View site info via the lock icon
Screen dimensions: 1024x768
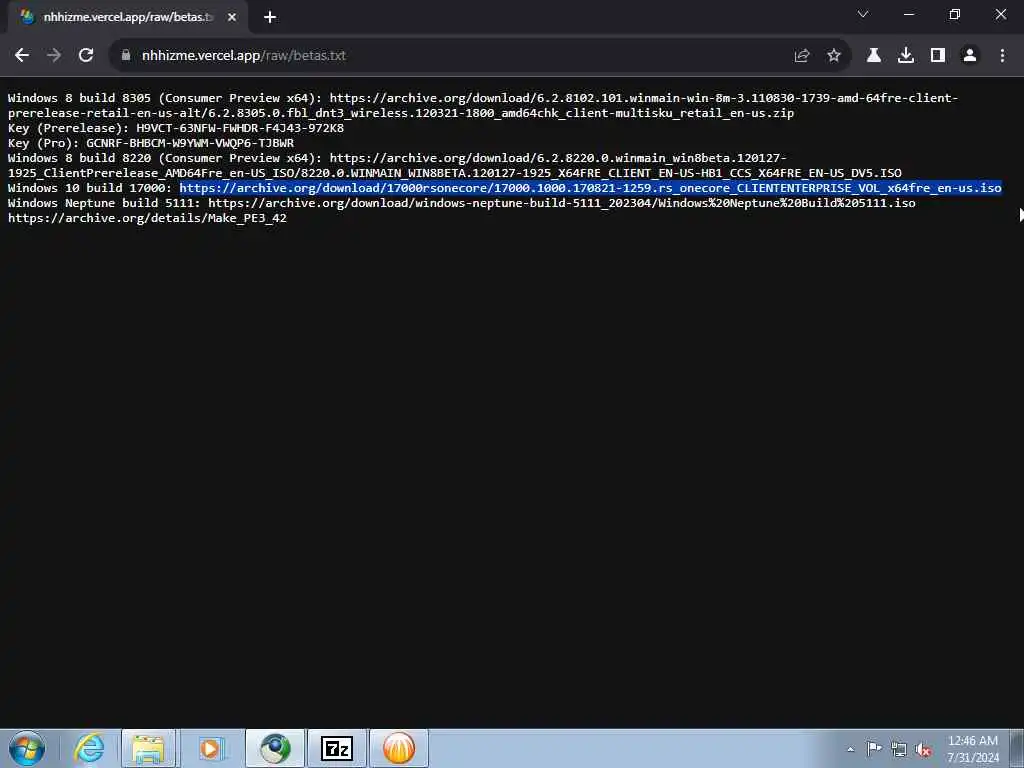[126, 56]
